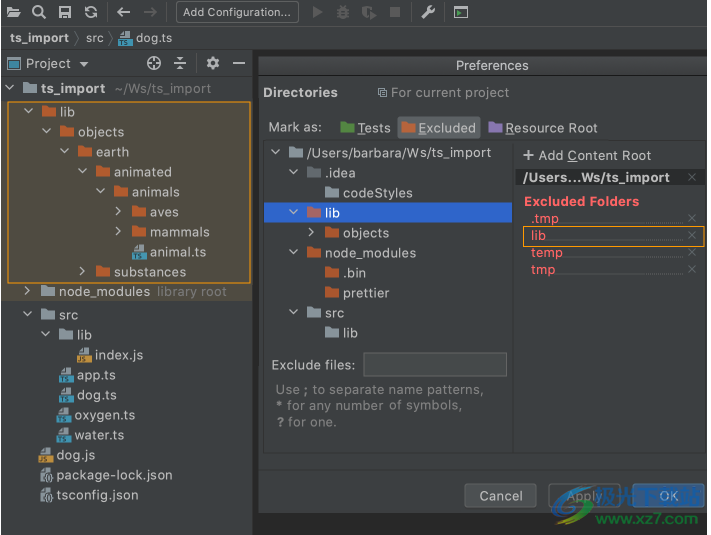
Task: Click the Locate target crosshair icon
Action: click(154, 63)
